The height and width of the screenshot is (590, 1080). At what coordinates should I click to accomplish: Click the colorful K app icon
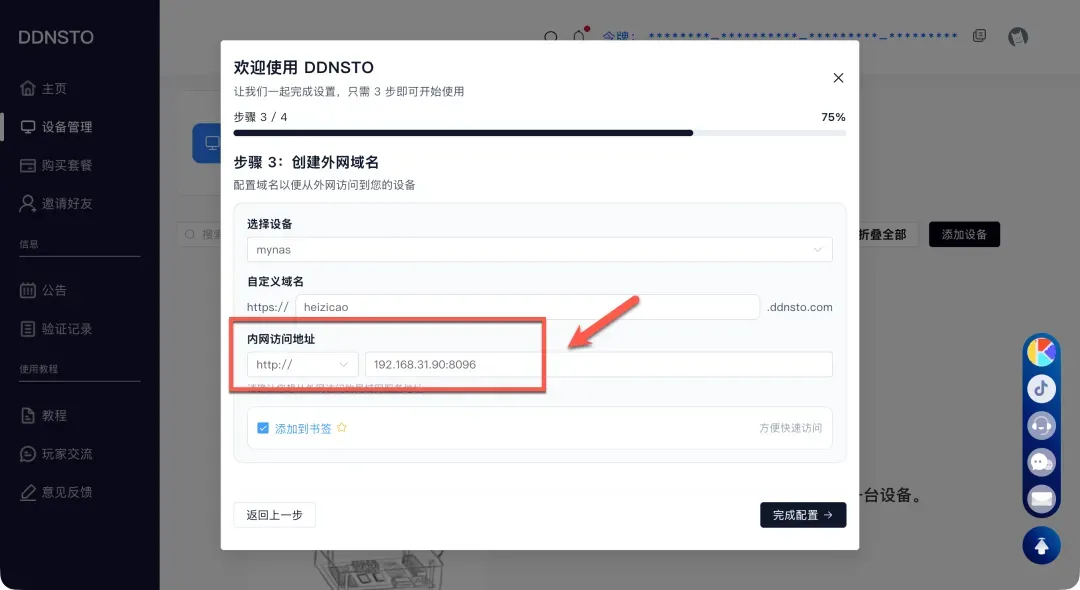point(1041,352)
